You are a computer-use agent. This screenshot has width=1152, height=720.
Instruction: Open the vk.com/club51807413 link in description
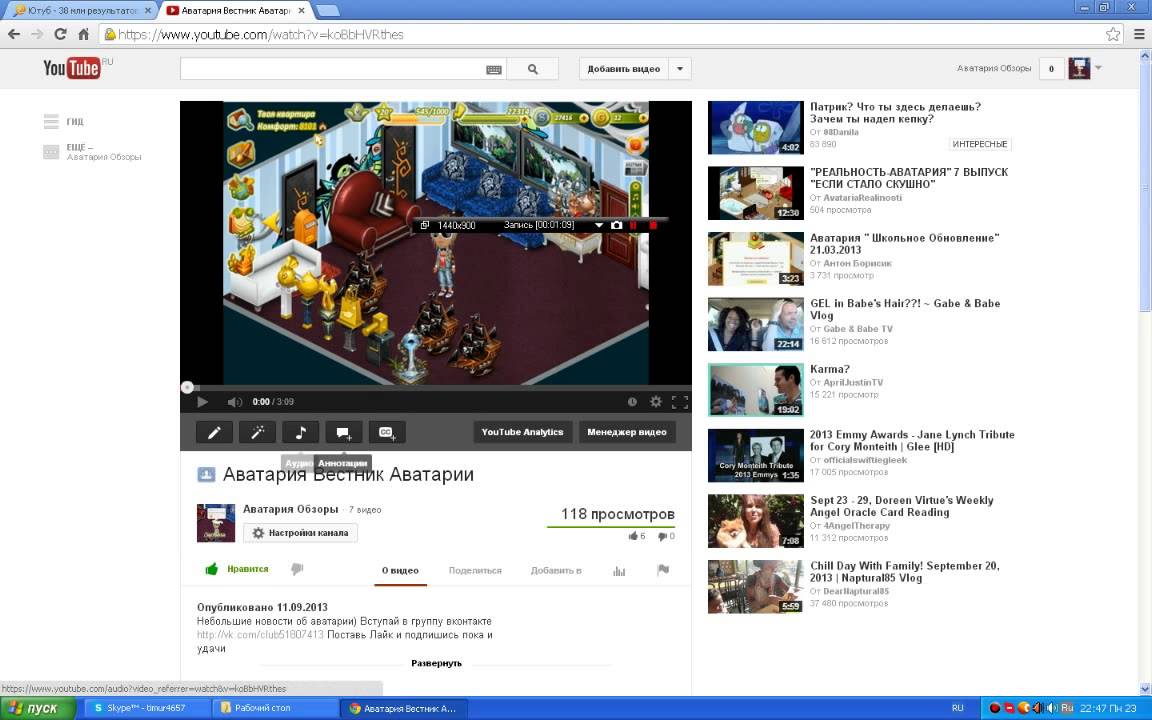pyautogui.click(x=260, y=635)
